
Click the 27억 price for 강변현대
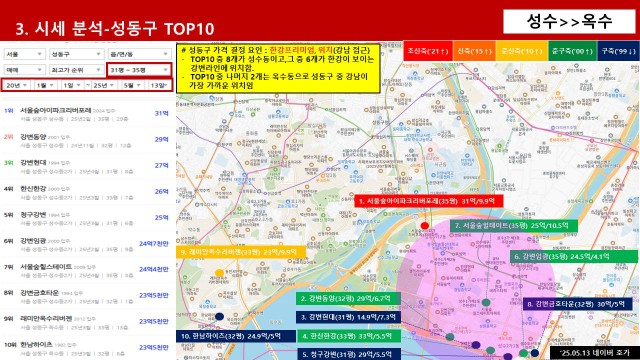[x=162, y=165]
